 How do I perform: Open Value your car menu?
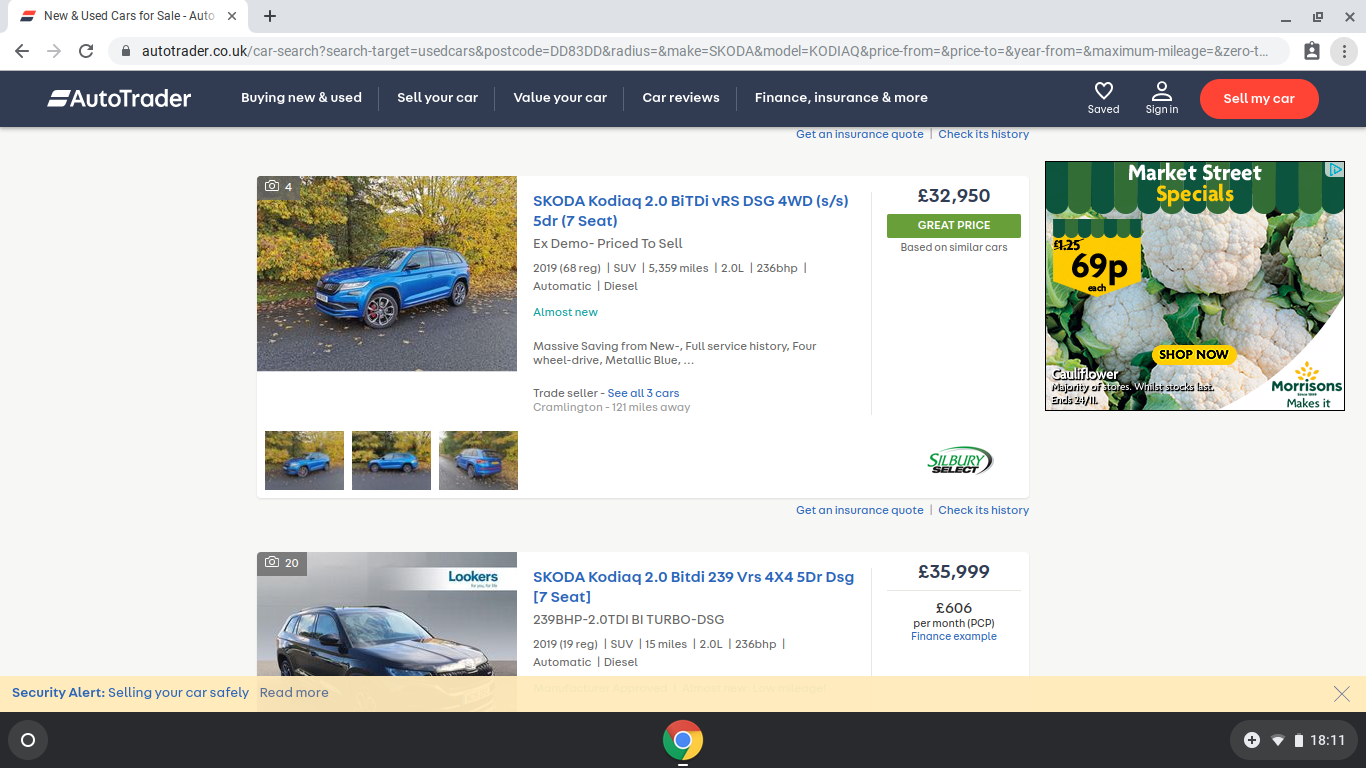point(560,98)
